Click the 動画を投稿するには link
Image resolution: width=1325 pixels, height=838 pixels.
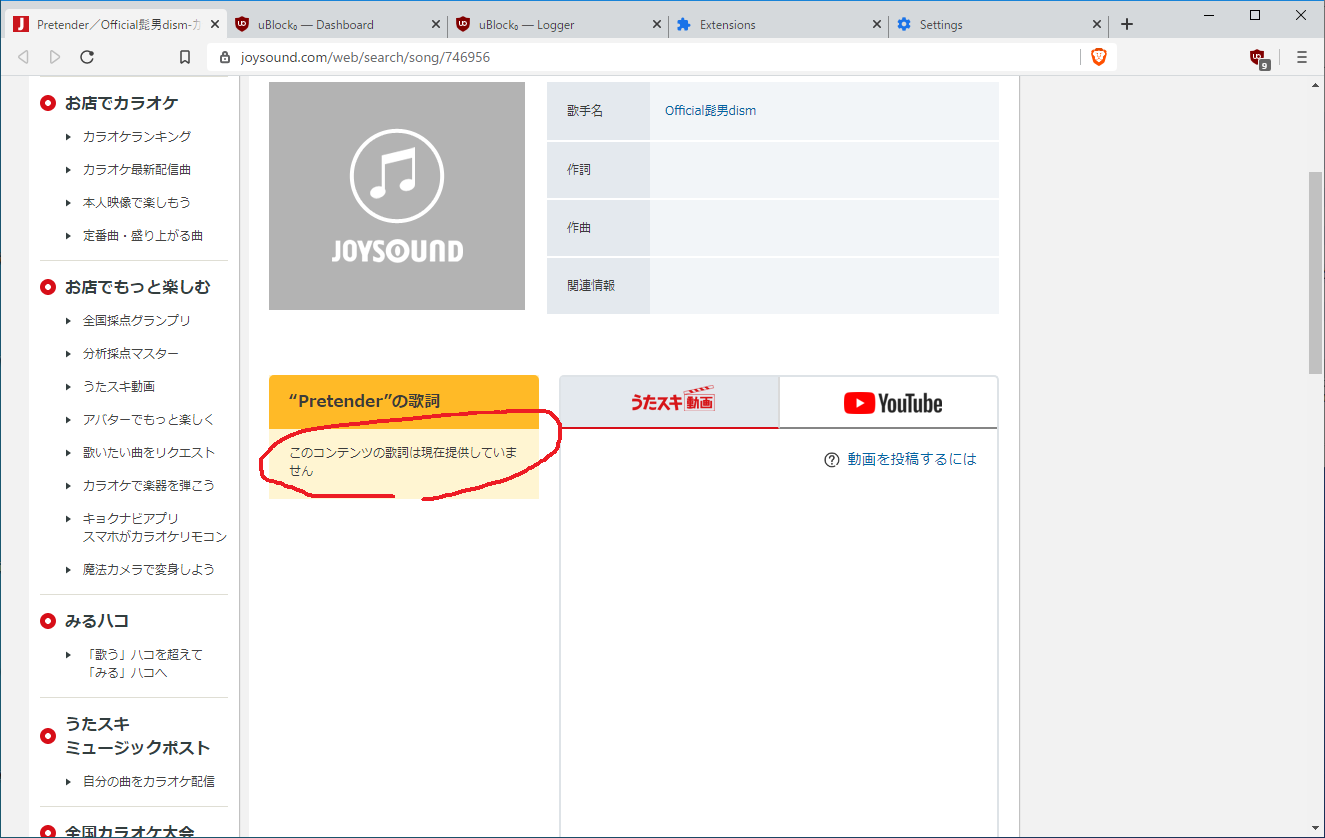pos(910,459)
